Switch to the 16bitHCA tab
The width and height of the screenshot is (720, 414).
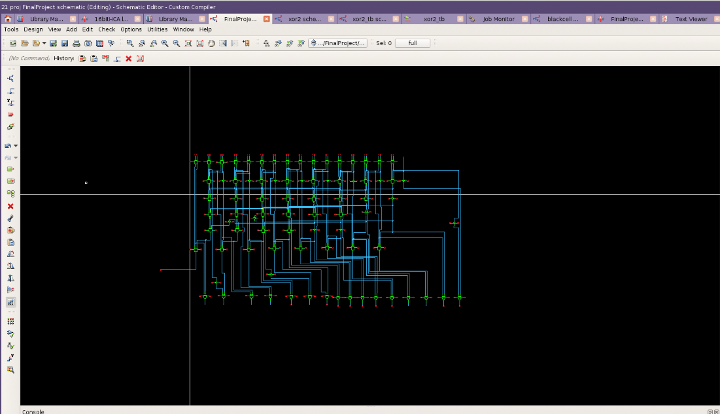pyautogui.click(x=111, y=19)
